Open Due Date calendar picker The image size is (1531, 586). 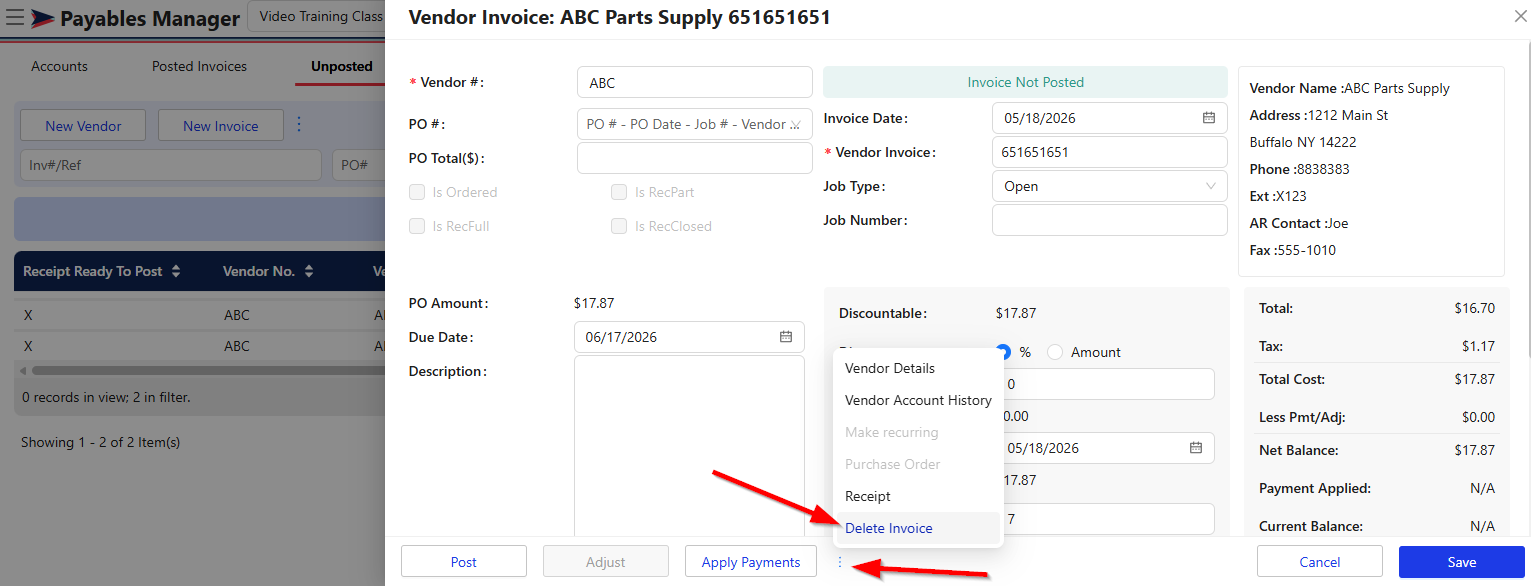tap(786, 337)
